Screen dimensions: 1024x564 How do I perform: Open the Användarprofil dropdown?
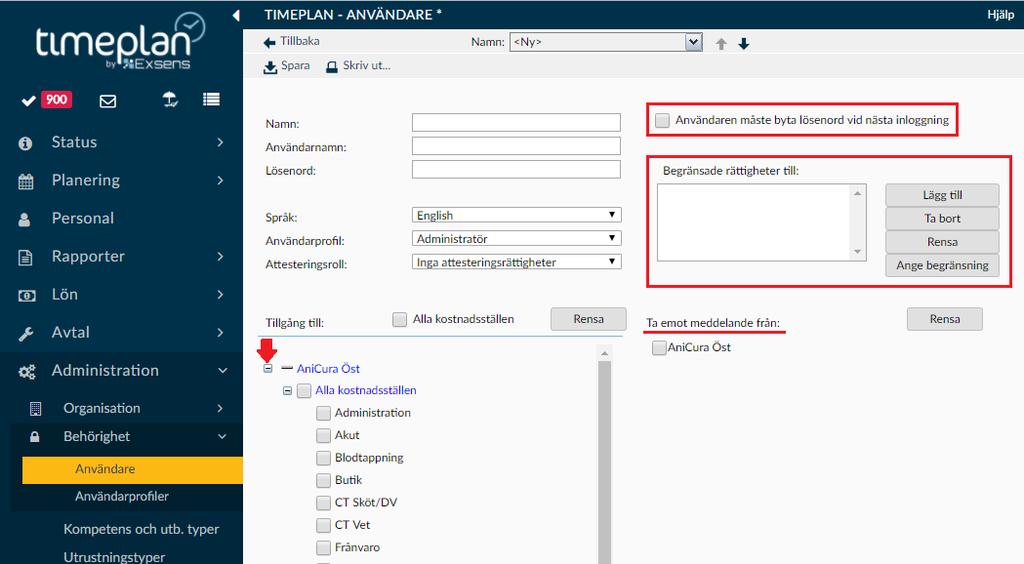[517, 238]
